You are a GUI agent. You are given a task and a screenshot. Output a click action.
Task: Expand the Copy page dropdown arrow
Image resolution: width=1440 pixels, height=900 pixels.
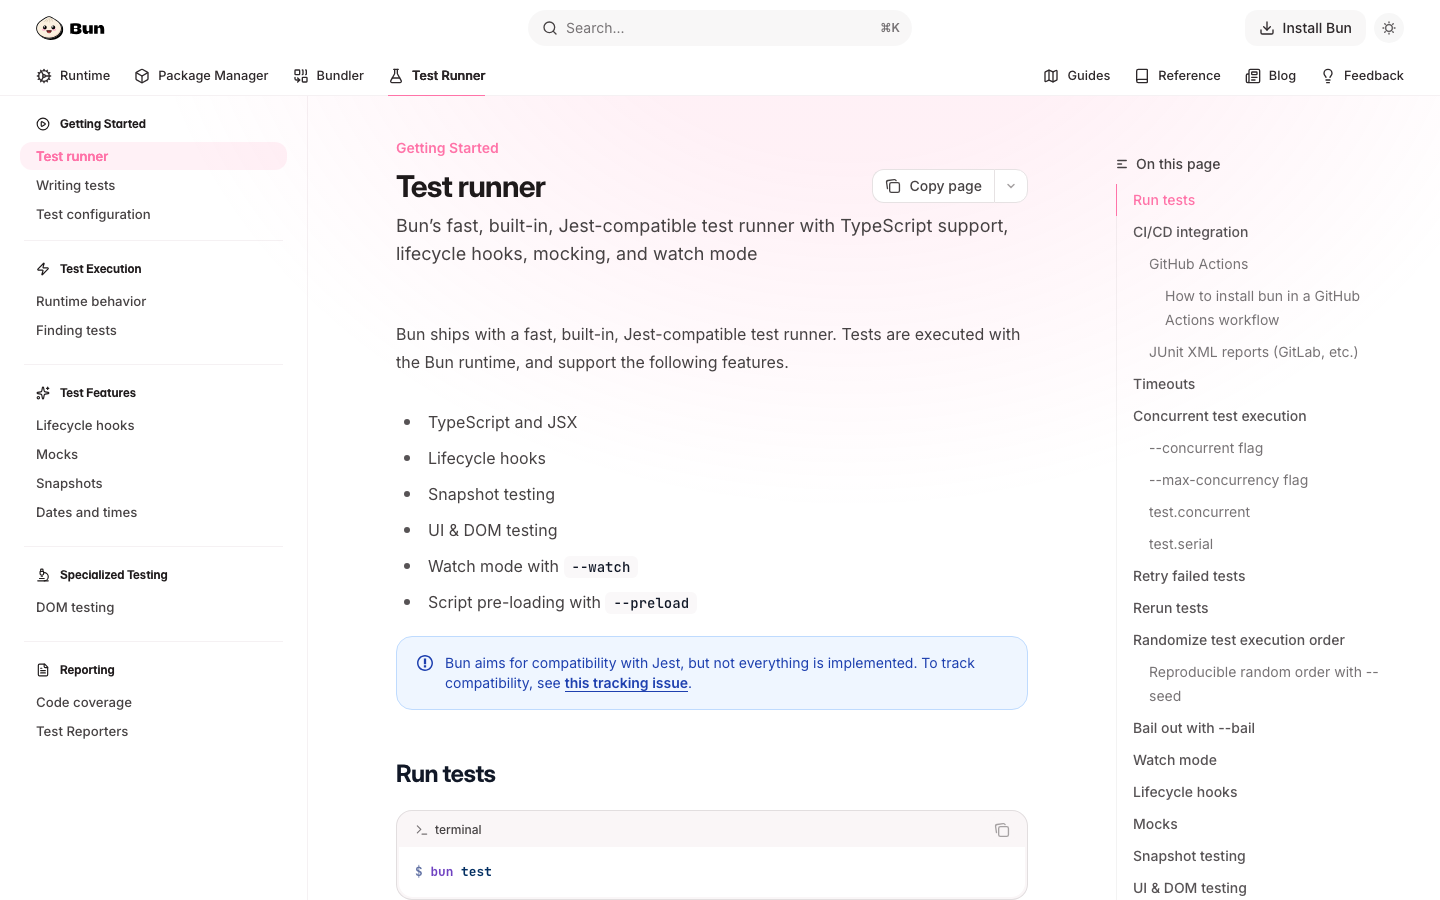(1011, 186)
